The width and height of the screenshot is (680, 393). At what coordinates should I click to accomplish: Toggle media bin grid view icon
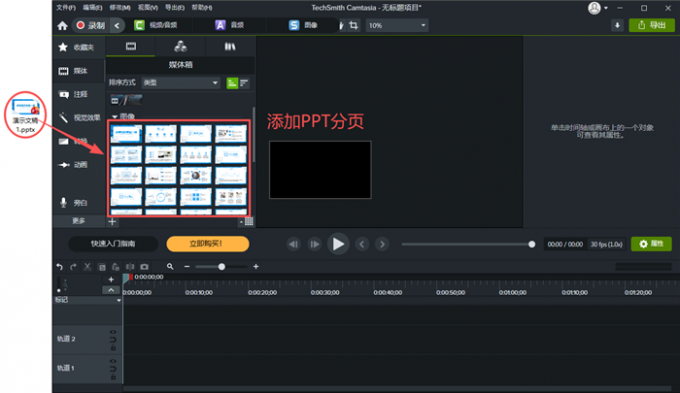(249, 222)
